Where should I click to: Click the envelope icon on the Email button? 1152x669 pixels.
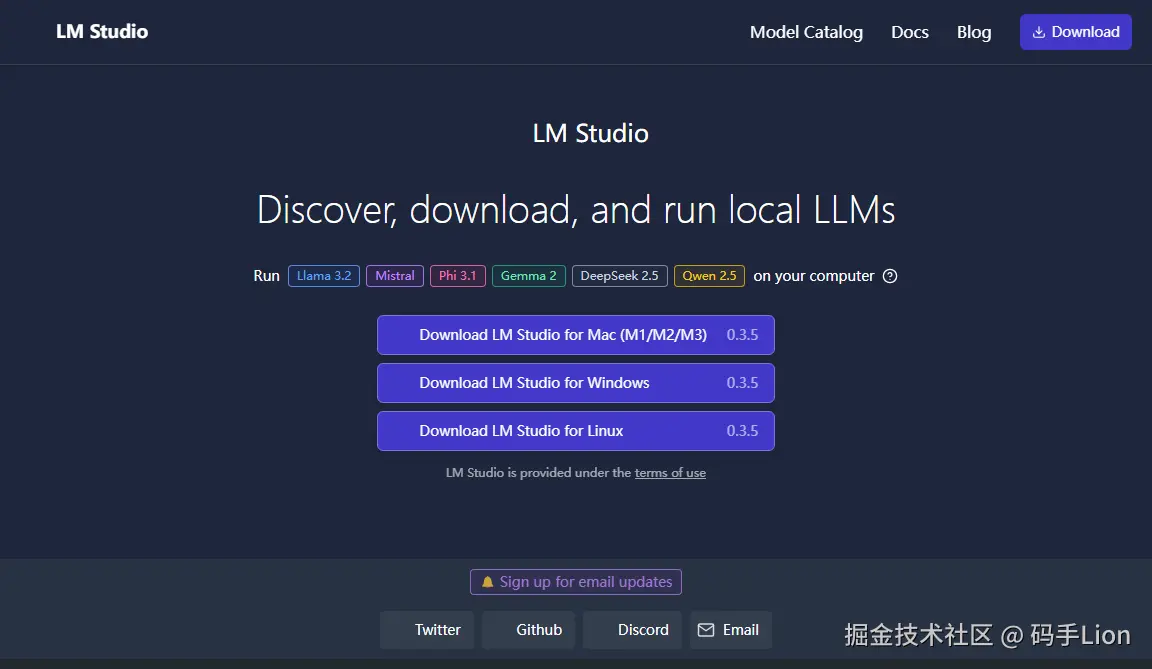tap(709, 630)
